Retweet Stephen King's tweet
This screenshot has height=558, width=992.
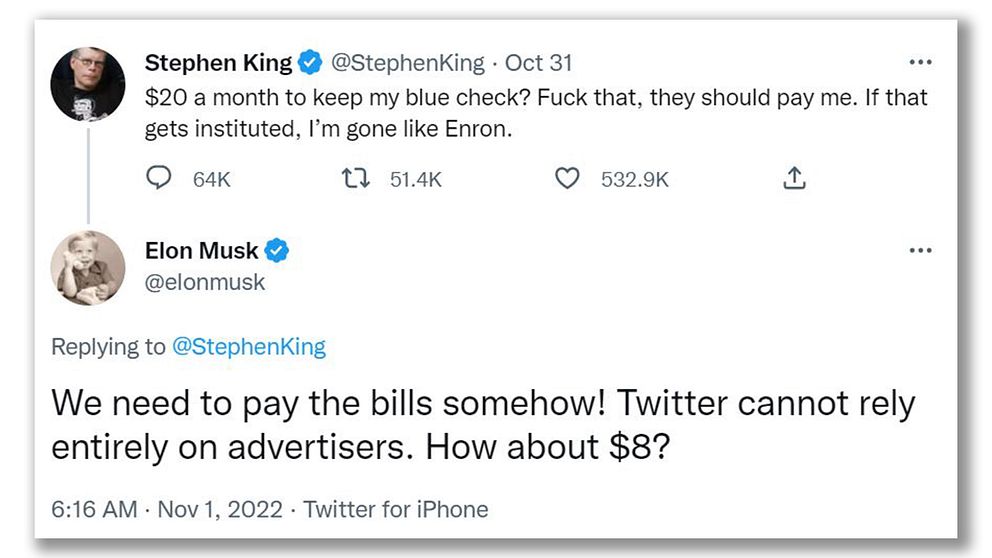[x=353, y=179]
